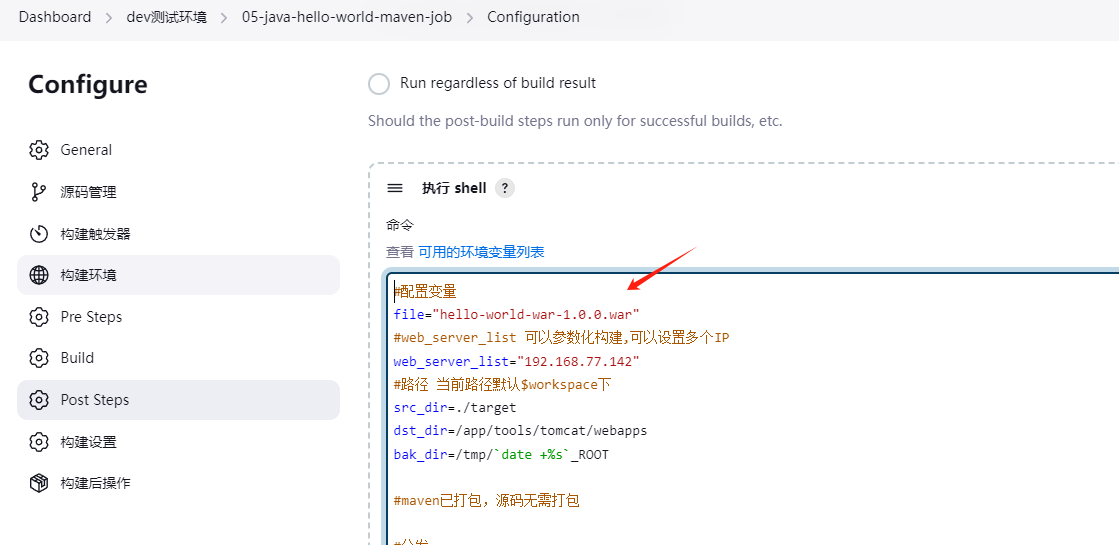Viewport: 1119px width, 545px height.
Task: Jump to 构建后操作 section
Action: 178,483
